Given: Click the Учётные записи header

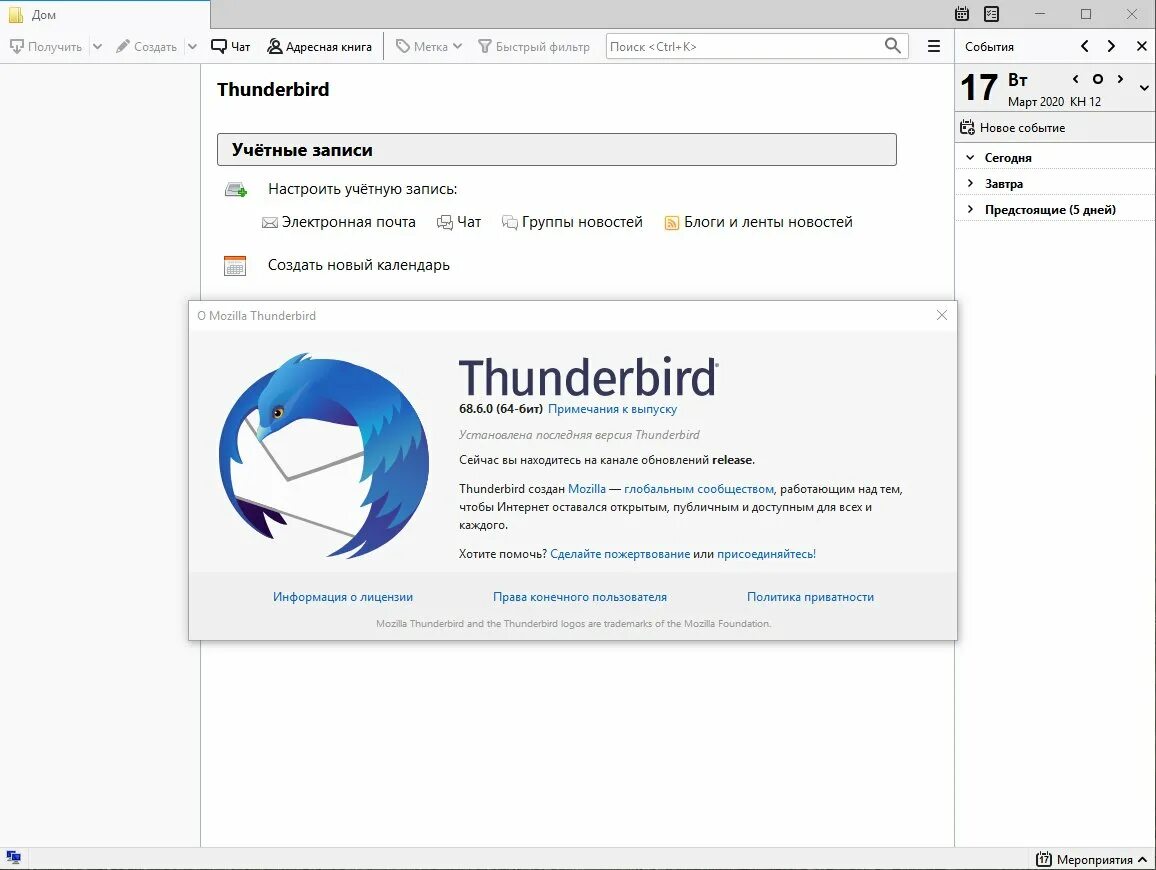Looking at the screenshot, I should (557, 150).
